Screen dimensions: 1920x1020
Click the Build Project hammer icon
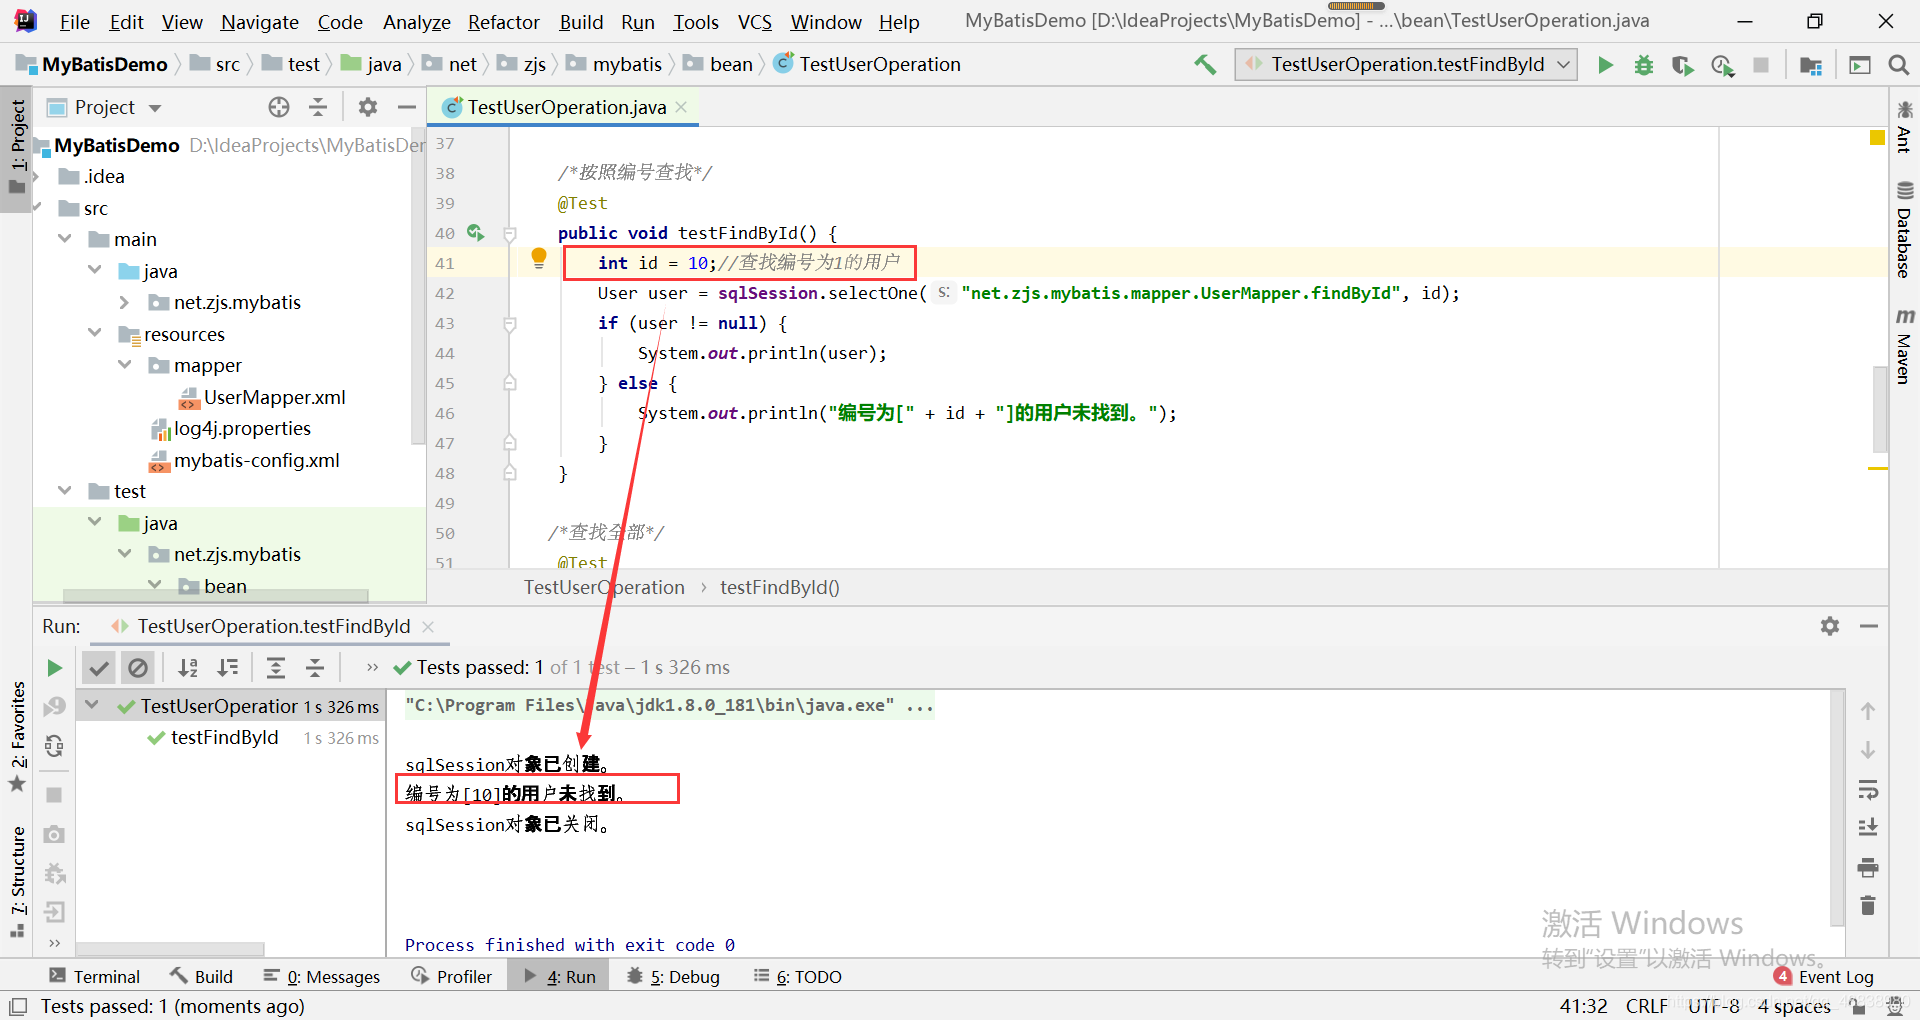click(x=1205, y=65)
